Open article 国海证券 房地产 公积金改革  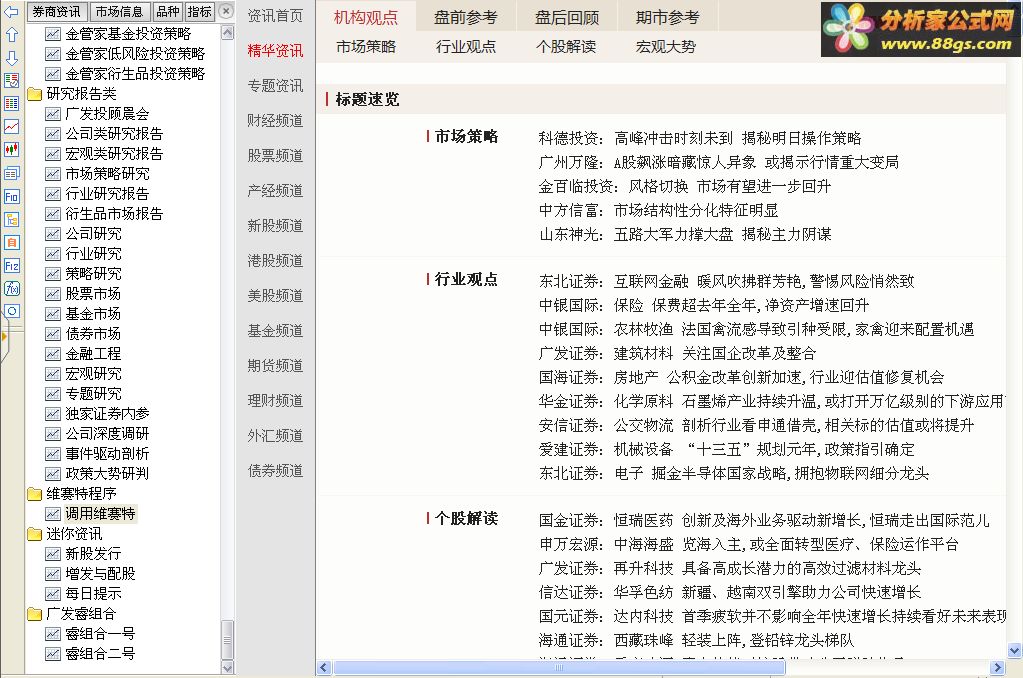click(x=741, y=377)
